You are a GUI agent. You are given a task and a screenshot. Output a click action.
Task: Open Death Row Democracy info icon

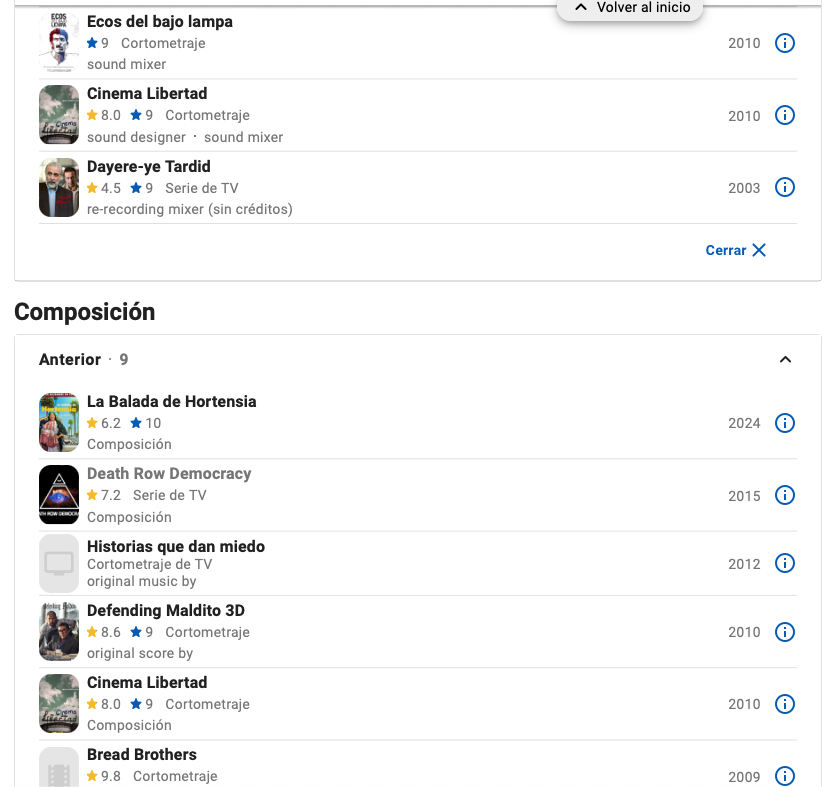pos(785,496)
